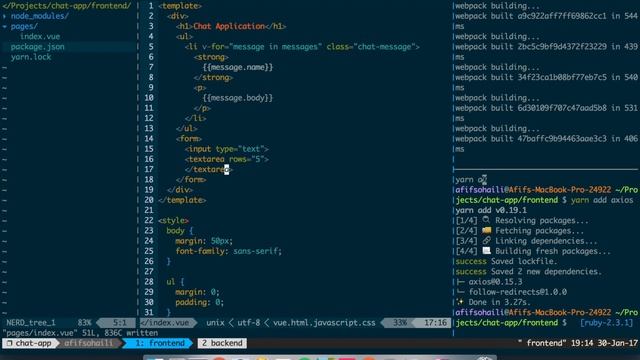Click the <style> tag on line 22
Viewport: 640px width, 360px height.
[x=173, y=220]
